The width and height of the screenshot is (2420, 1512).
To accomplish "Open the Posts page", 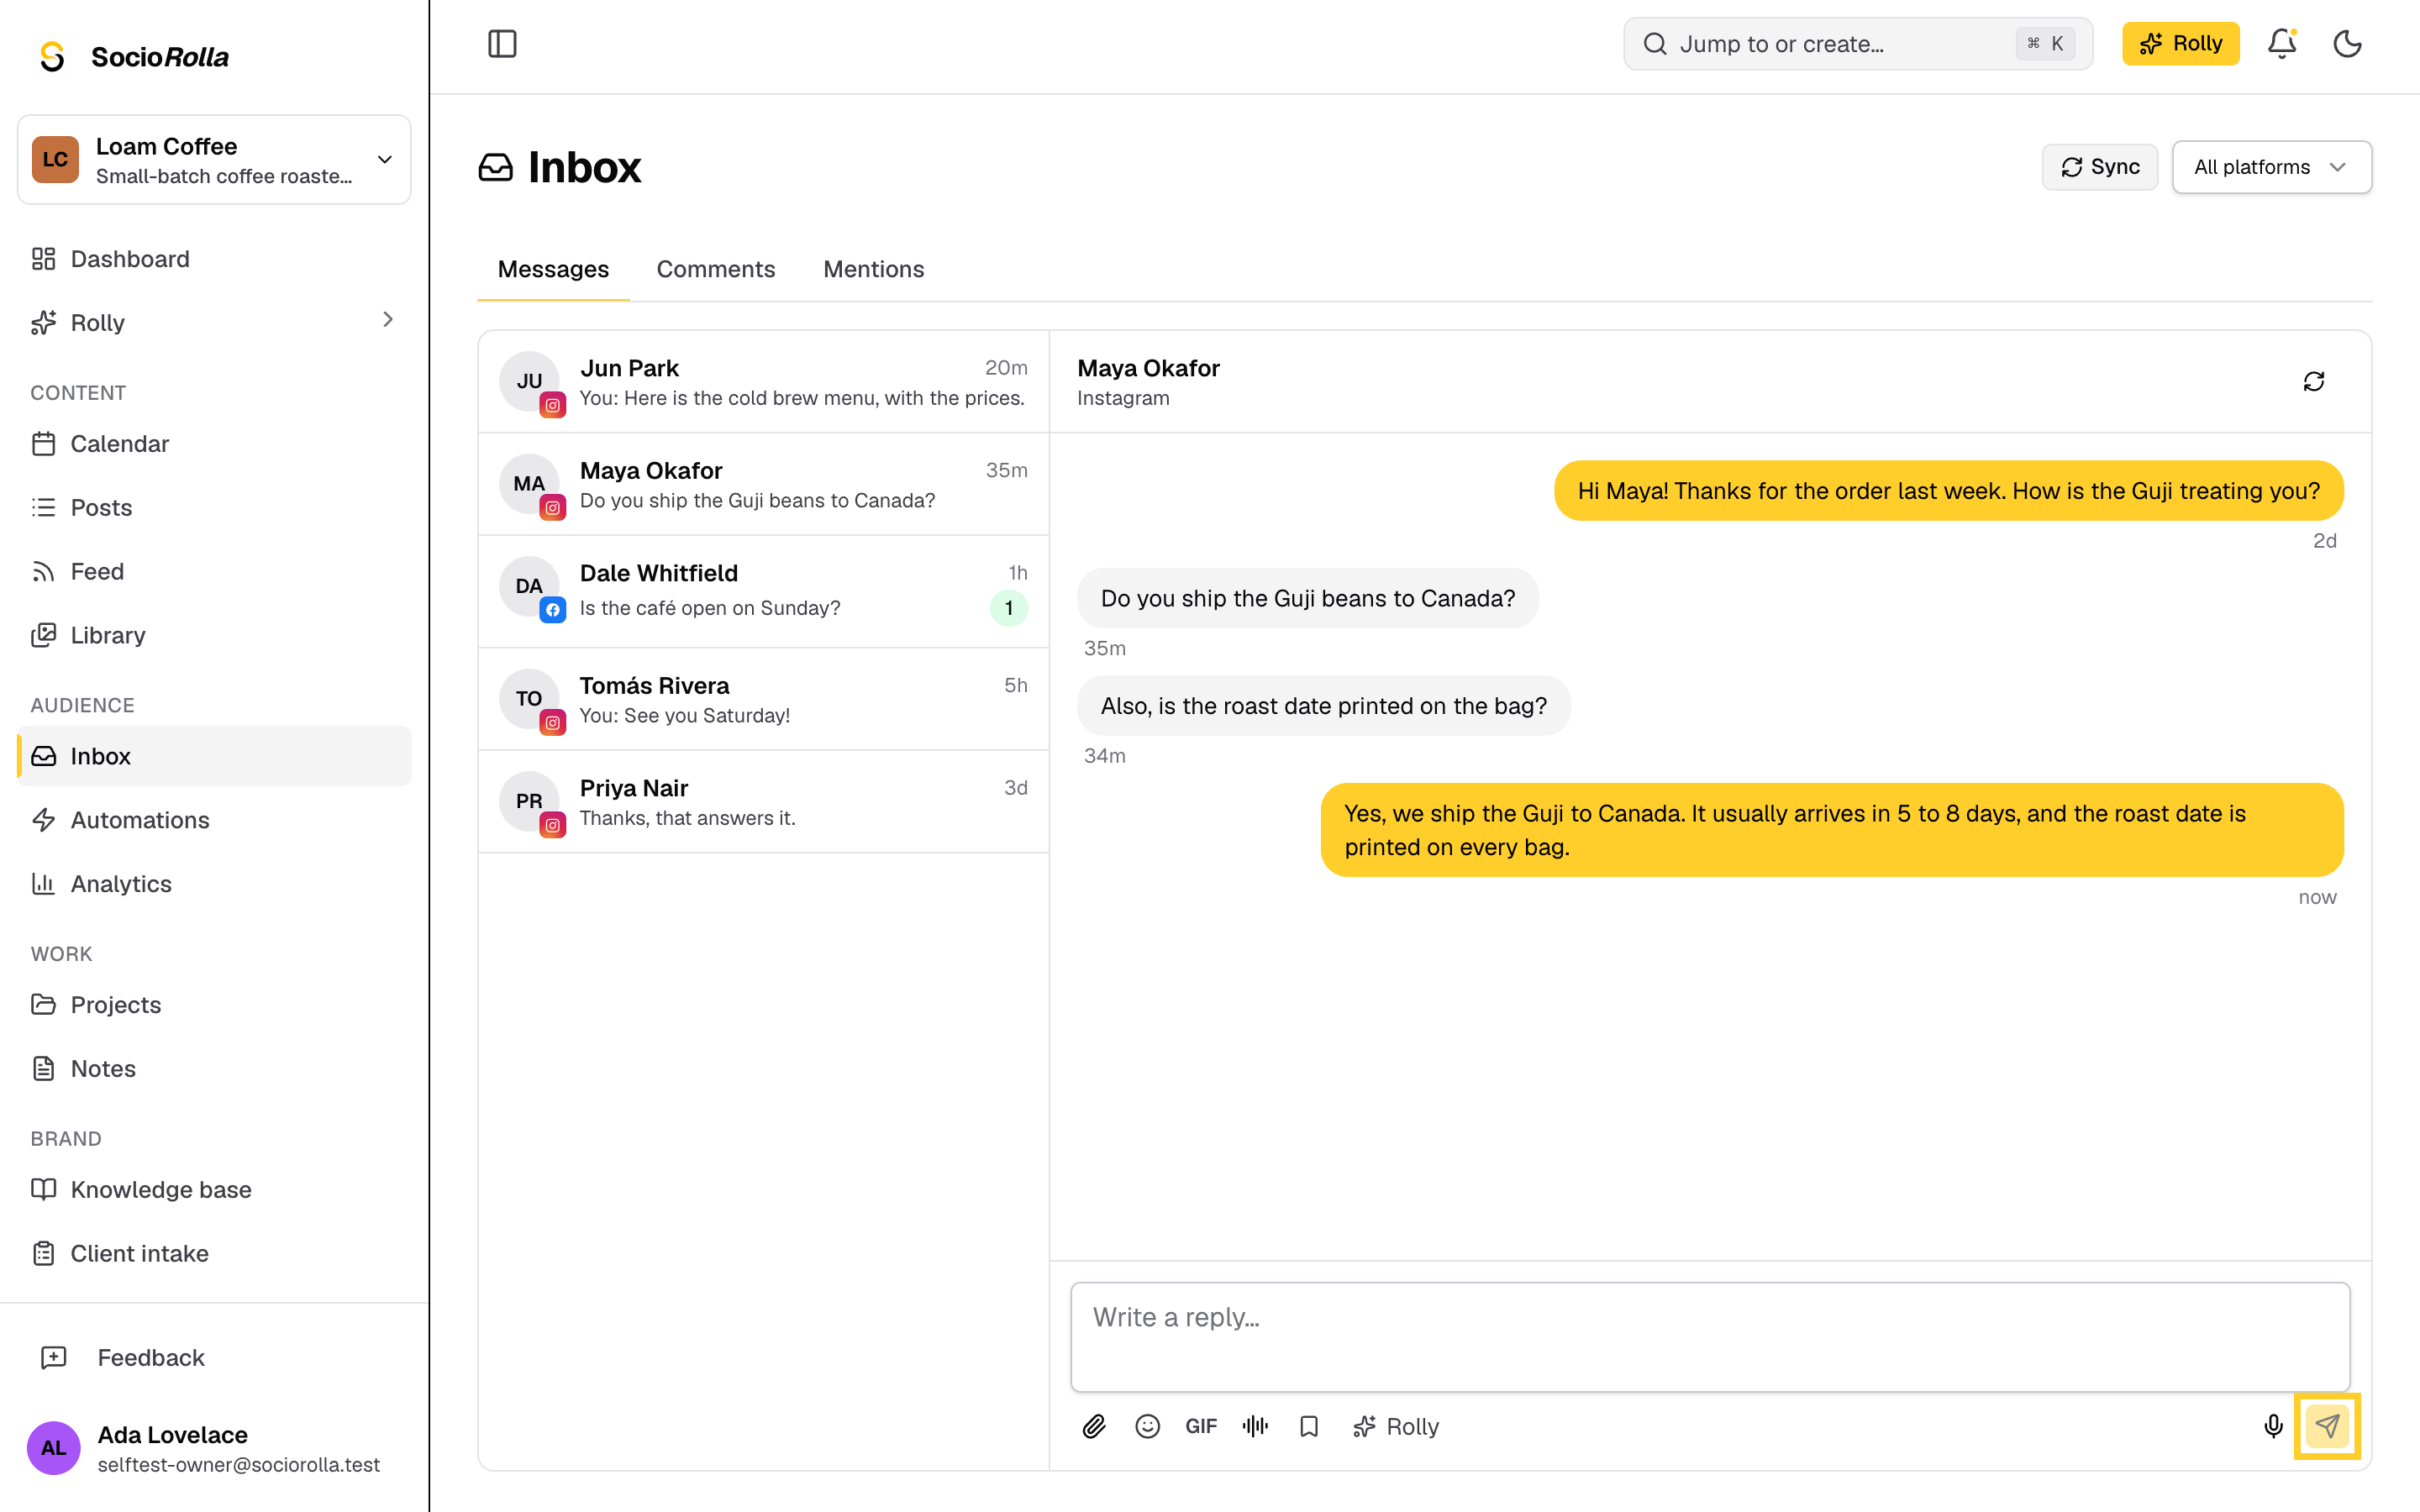I will tap(214, 507).
